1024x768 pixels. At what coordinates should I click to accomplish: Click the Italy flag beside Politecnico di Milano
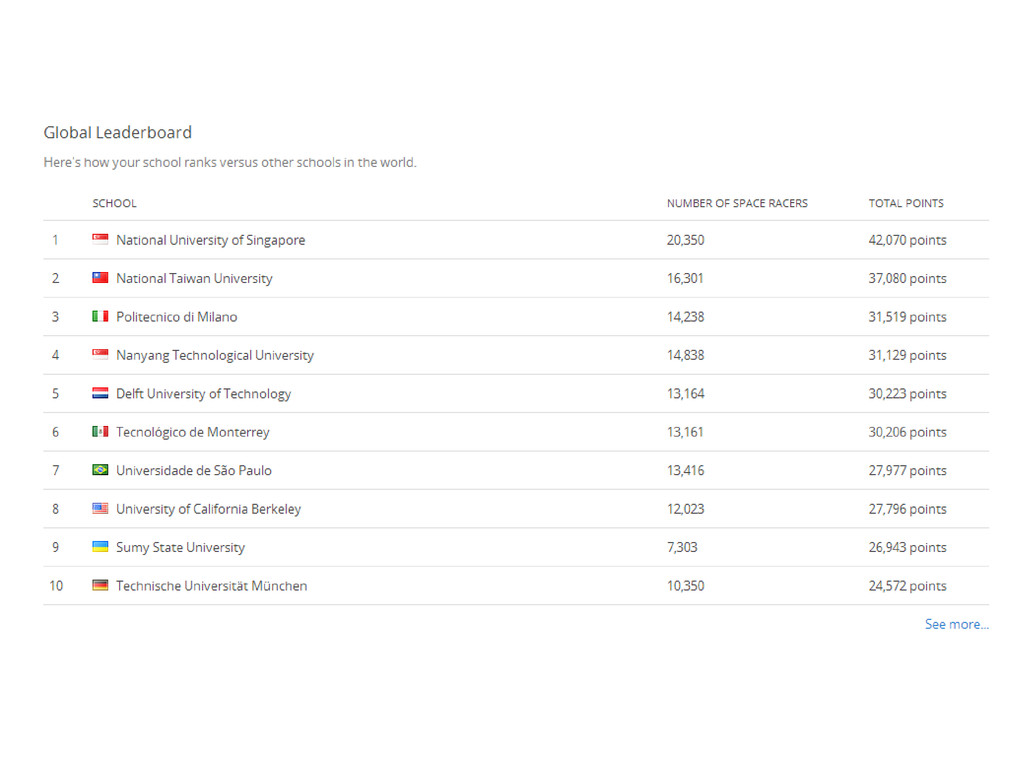(100, 316)
